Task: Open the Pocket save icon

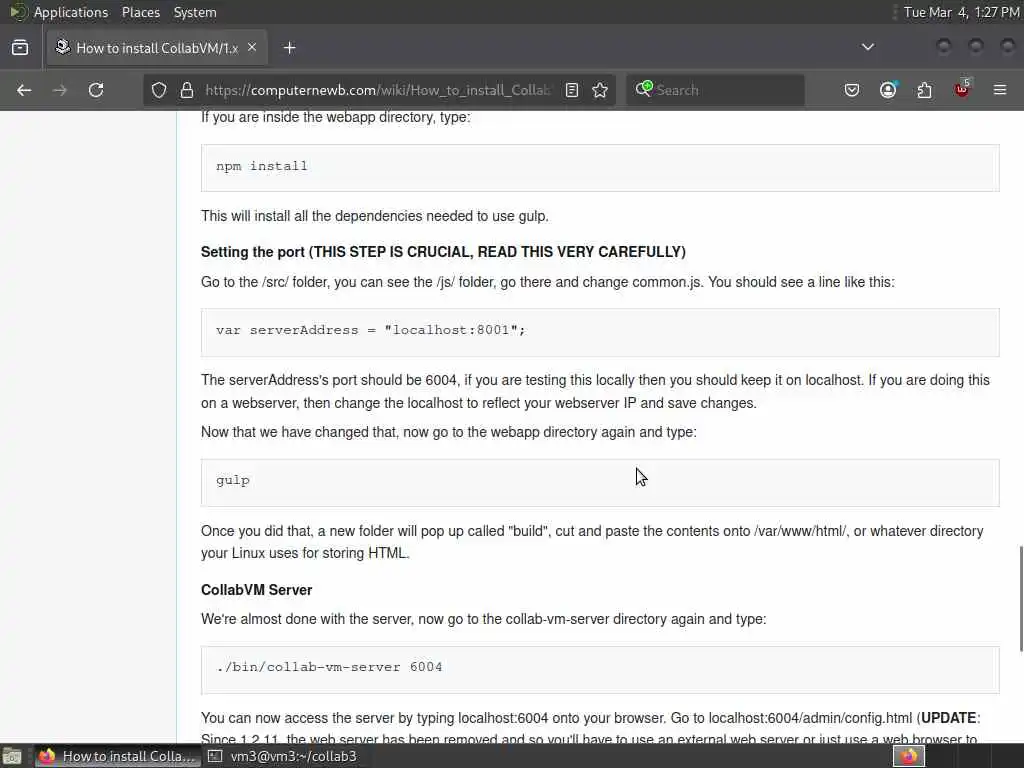Action: pos(852,90)
